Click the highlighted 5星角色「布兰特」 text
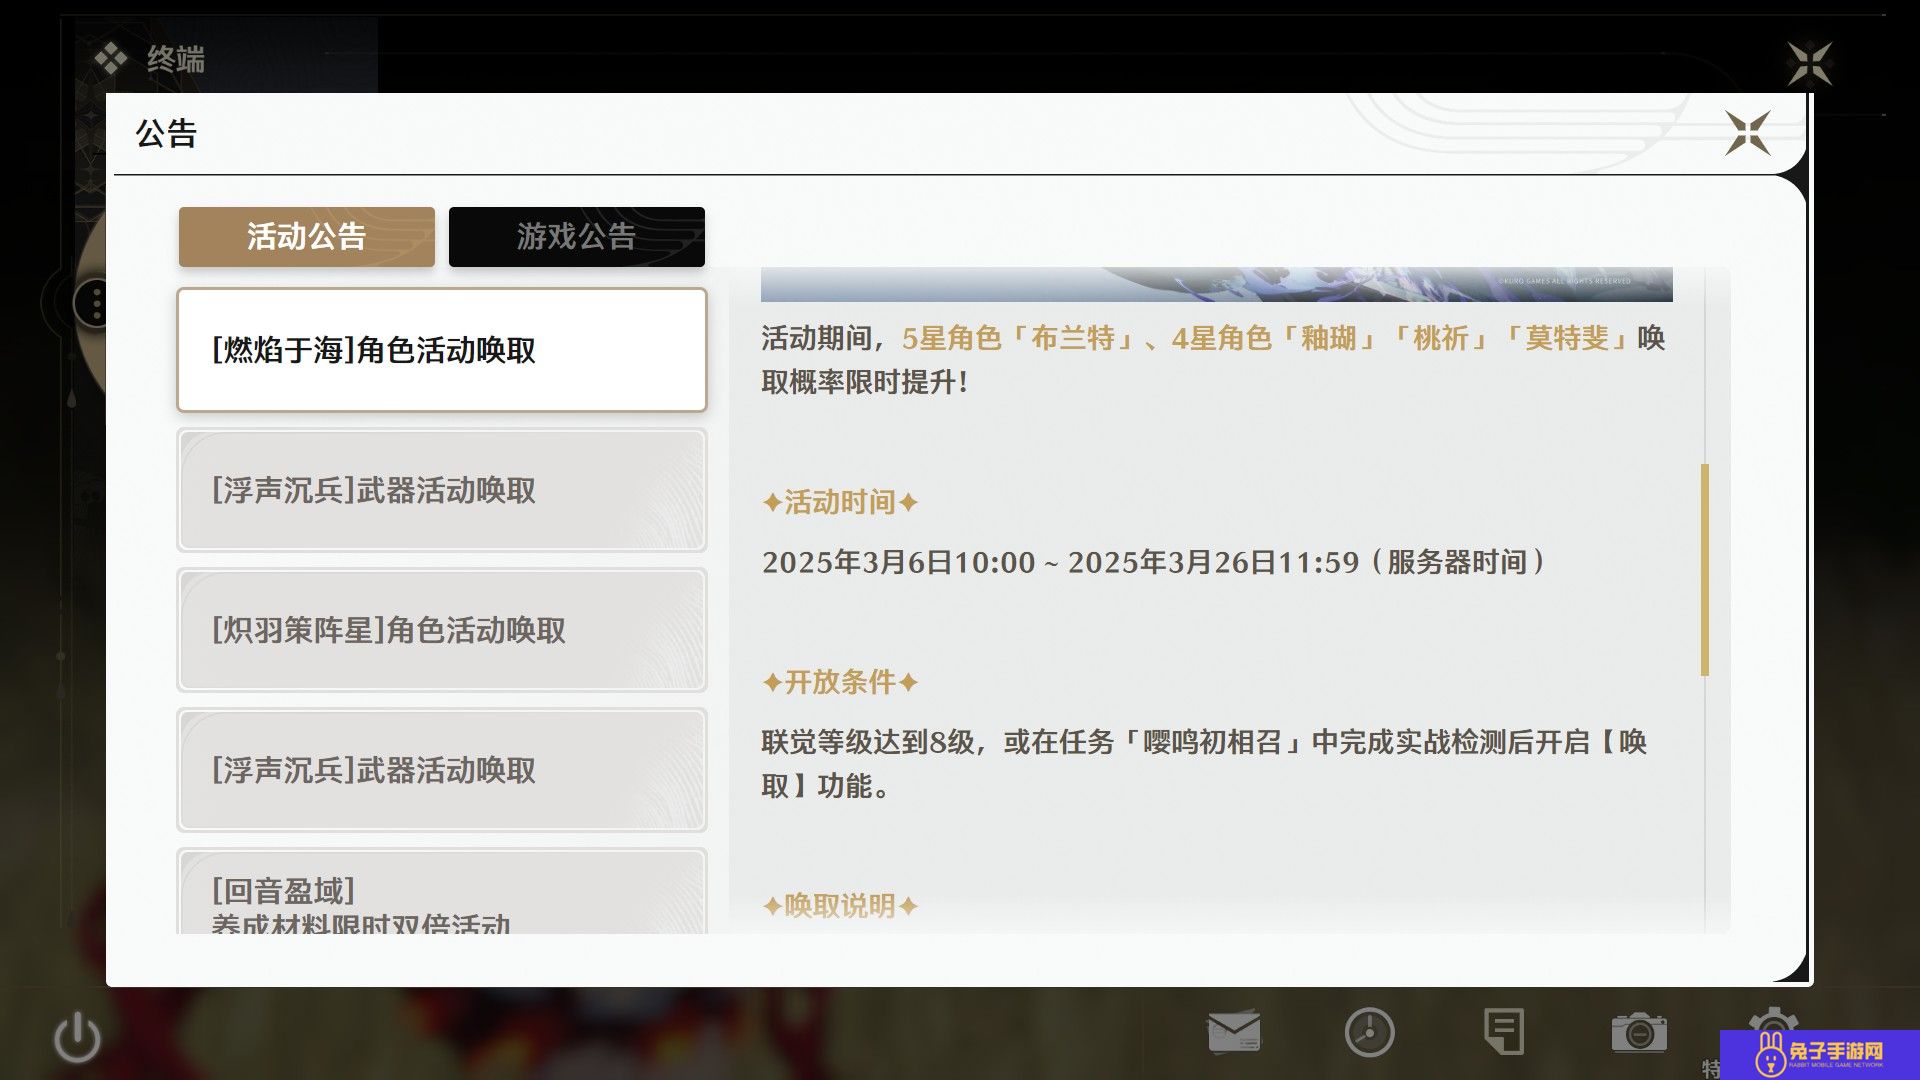The image size is (1920, 1080). [x=1020, y=338]
